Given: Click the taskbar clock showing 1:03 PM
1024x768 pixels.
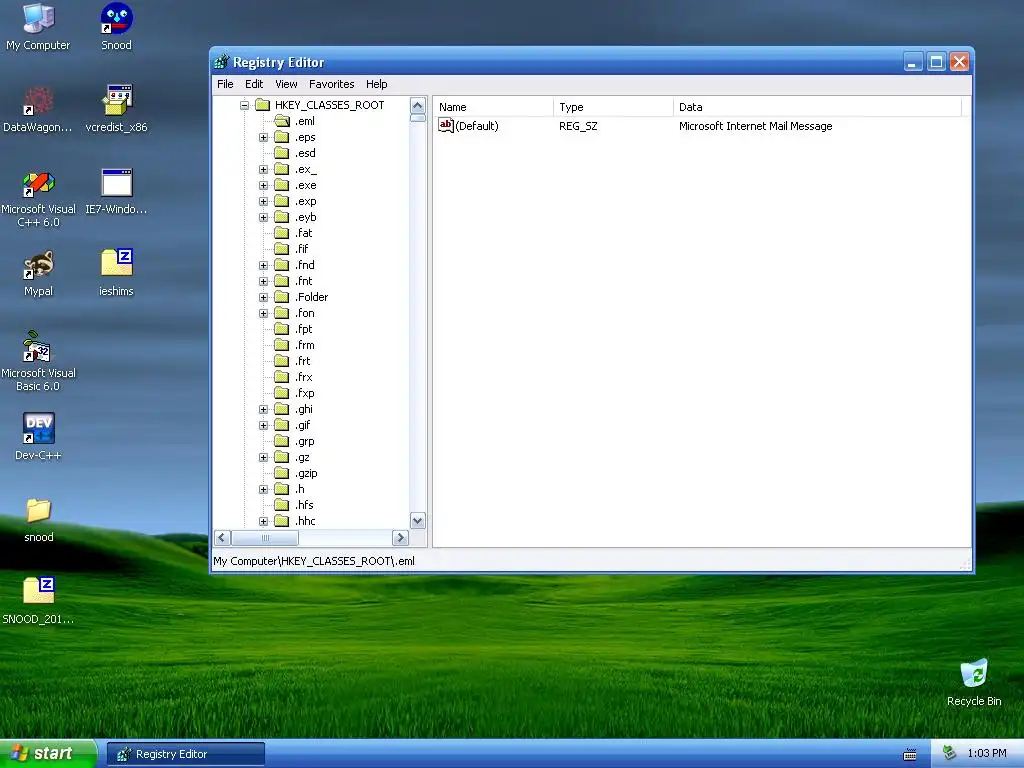Looking at the screenshot, I should pyautogui.click(x=987, y=754).
